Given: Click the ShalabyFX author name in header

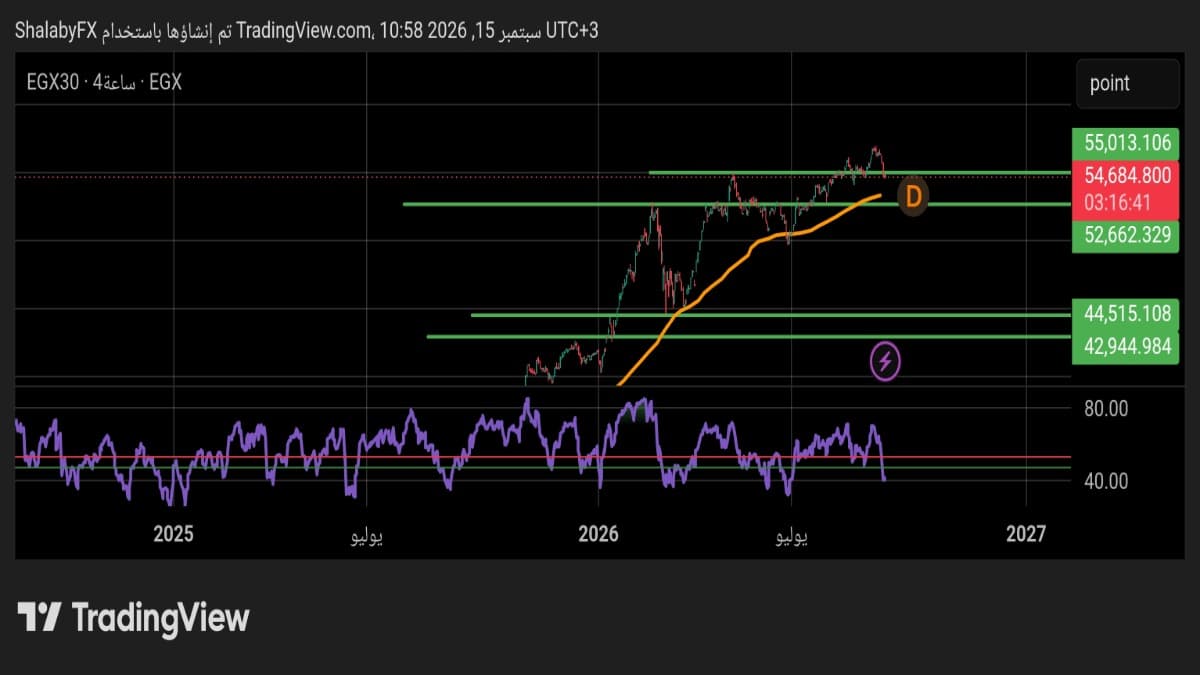Looking at the screenshot, I should 55,31.
